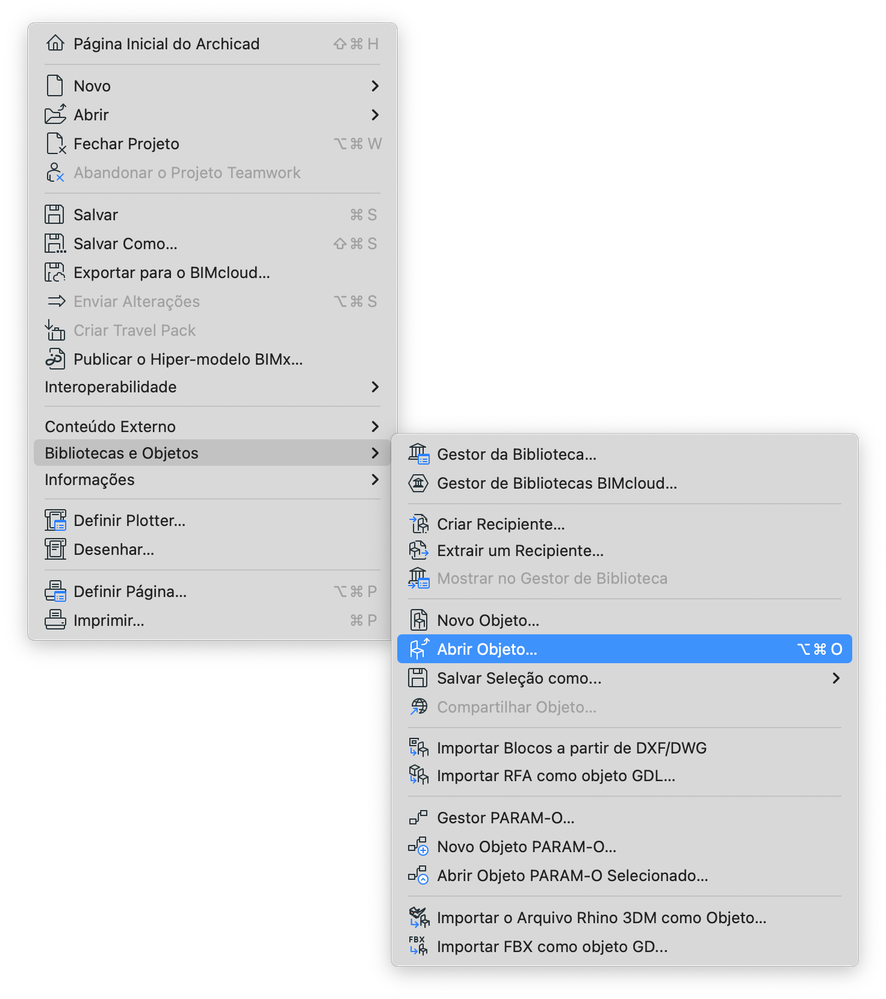This screenshot has height=999, width=886.
Task: Choose Definir Página... menu item
Action: pyautogui.click(x=212, y=591)
